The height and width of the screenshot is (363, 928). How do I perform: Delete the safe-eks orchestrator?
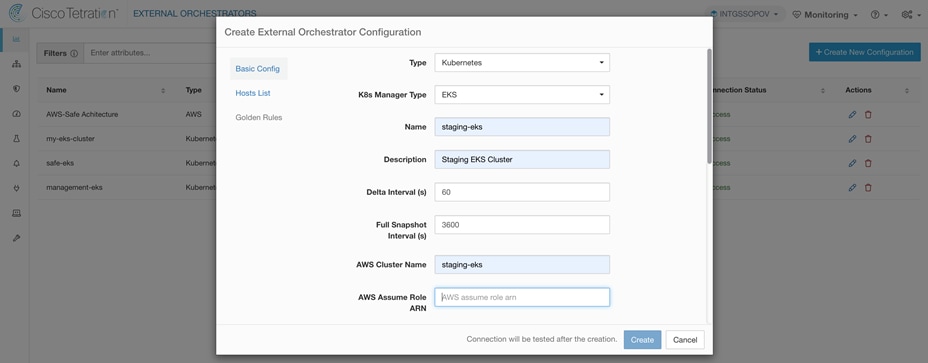pos(868,163)
